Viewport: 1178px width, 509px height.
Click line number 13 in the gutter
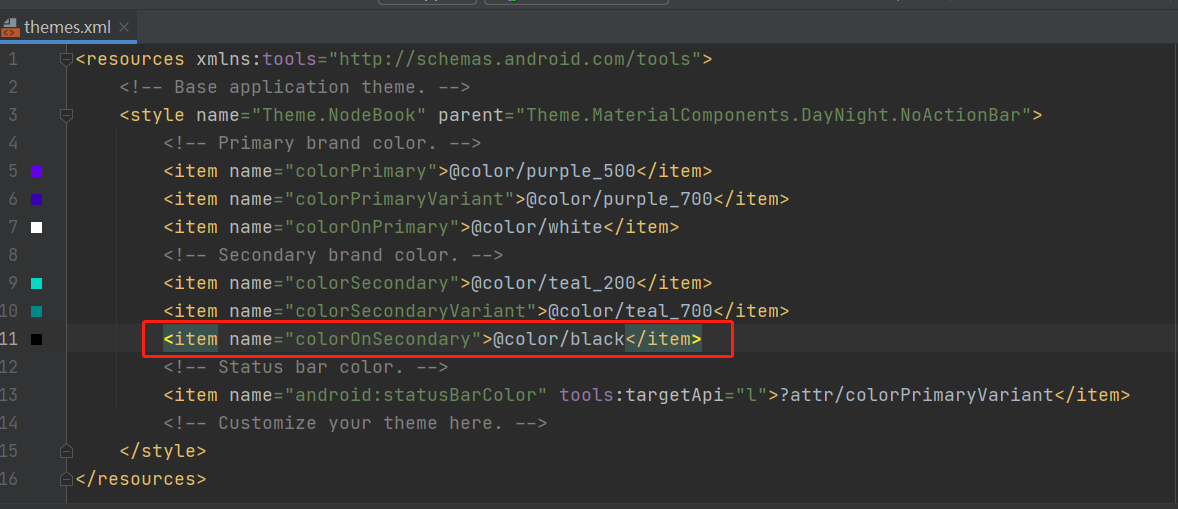click(9, 396)
